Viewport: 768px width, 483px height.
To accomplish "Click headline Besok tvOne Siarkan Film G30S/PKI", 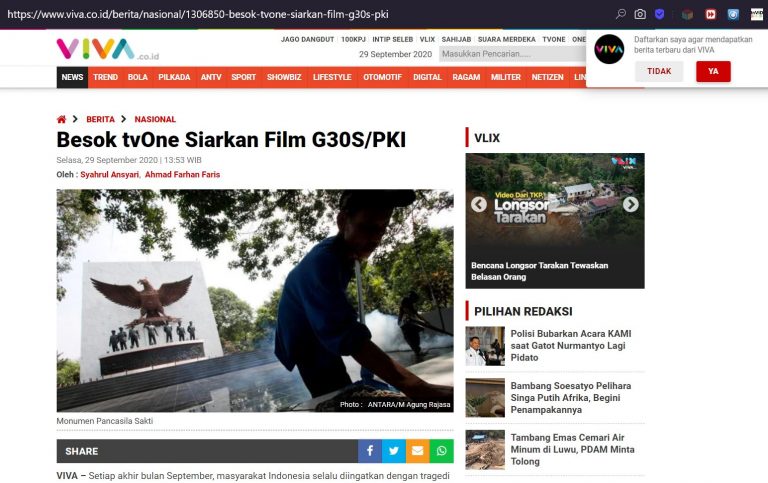I will (x=231, y=140).
